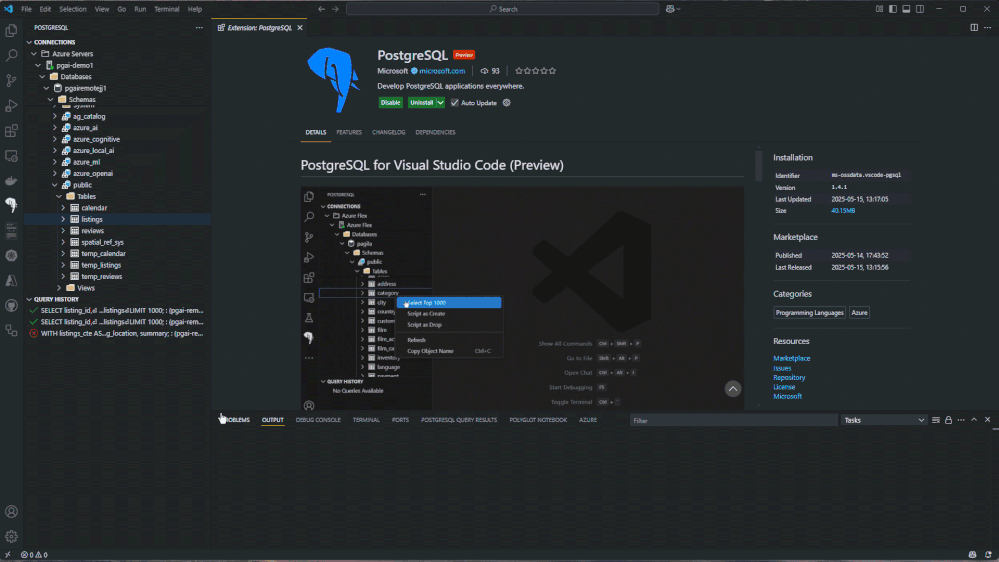Collapse the public schema
The width and height of the screenshot is (999, 562).
55,185
